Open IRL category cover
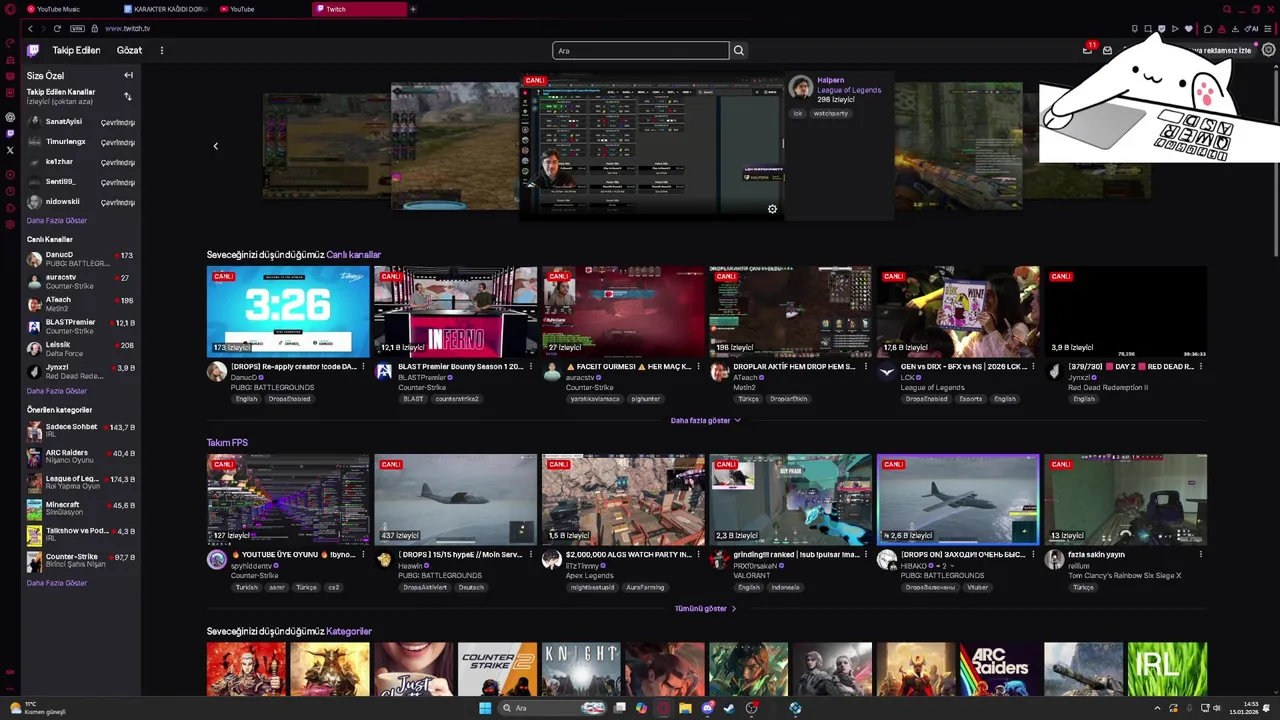This screenshot has width=1280, height=720. pos(1167,669)
